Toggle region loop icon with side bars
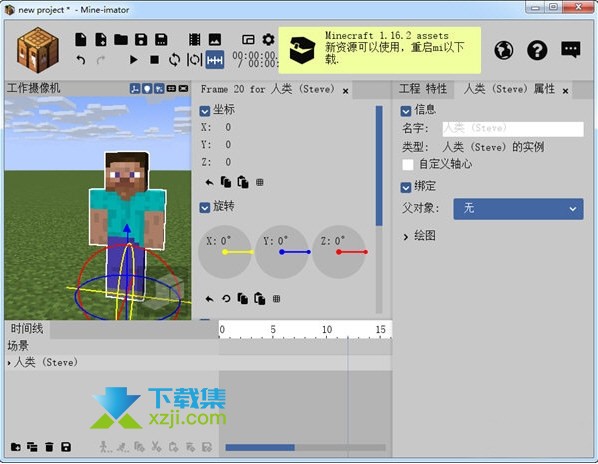 click(x=195, y=60)
